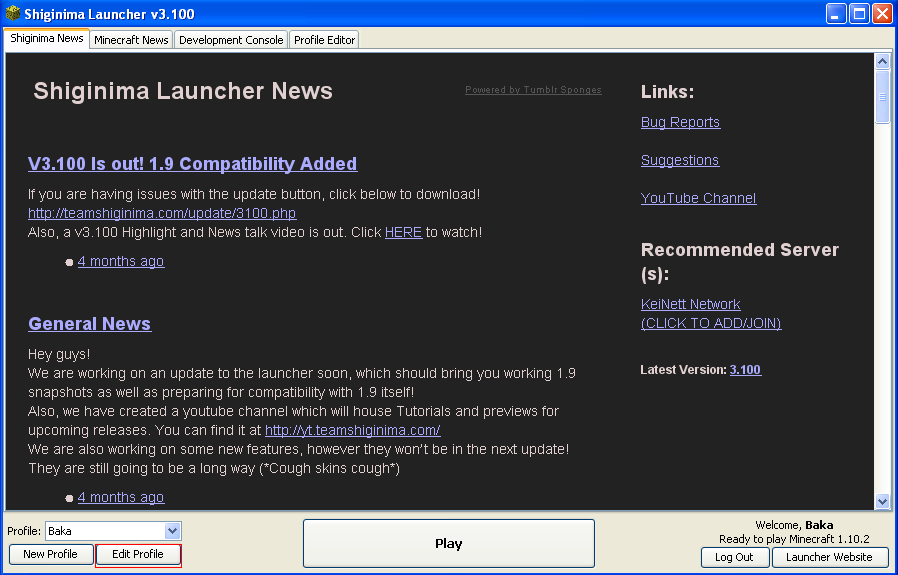Viewport: 898px width, 575px height.
Task: Click the Ready to play Minecraft 1.10.2 text
Action: pyautogui.click(x=794, y=539)
